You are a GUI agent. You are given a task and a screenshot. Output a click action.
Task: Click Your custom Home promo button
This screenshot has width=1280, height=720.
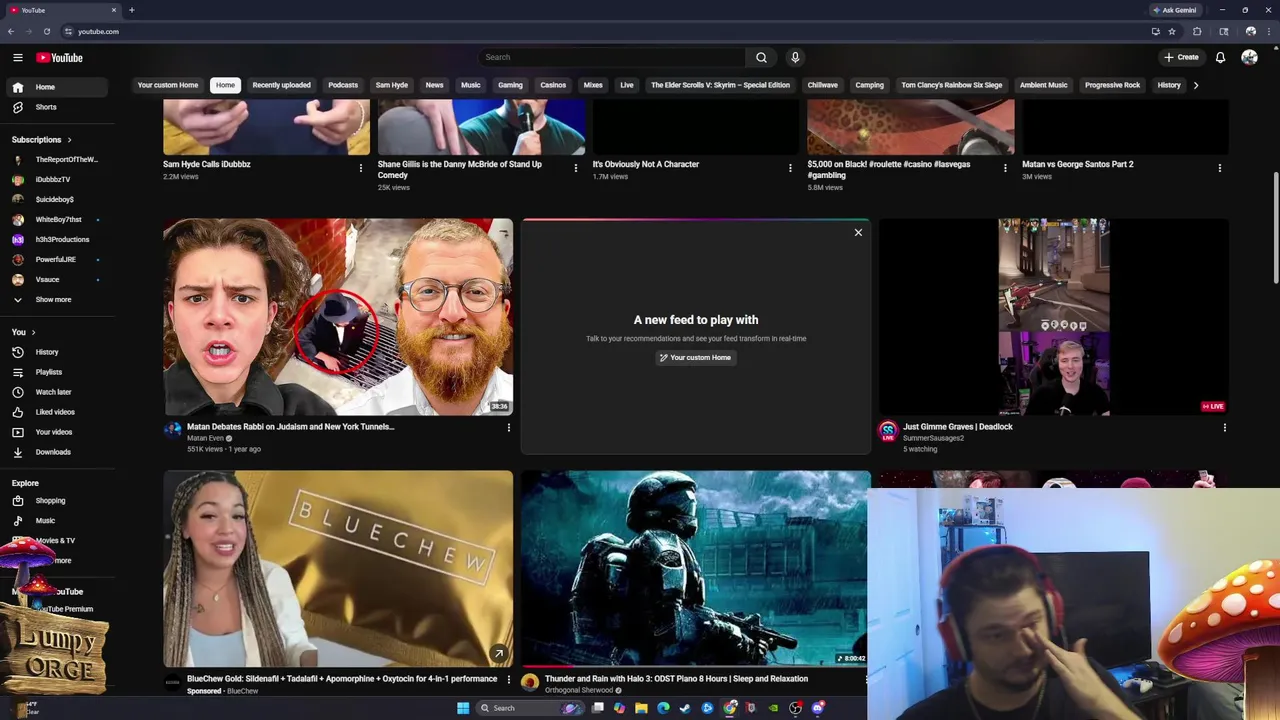point(695,357)
